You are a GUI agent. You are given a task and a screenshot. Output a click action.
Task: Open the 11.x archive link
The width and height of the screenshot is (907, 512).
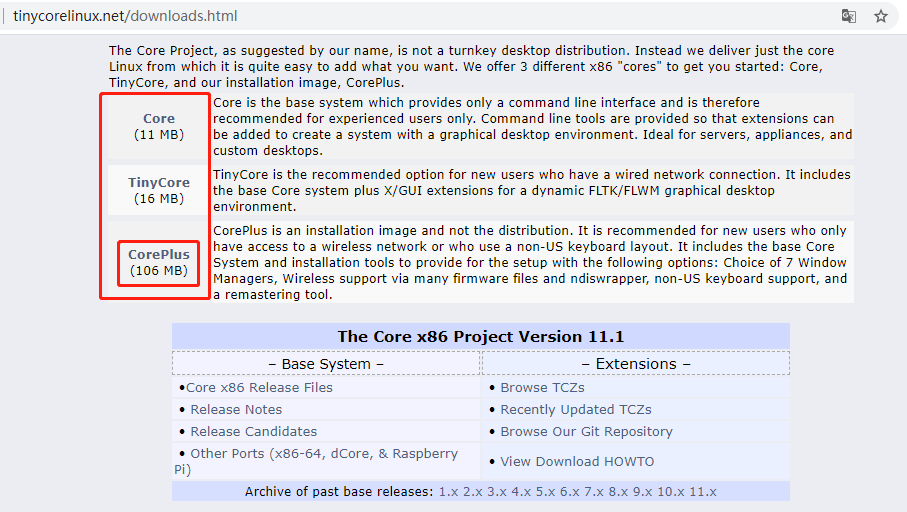click(702, 492)
